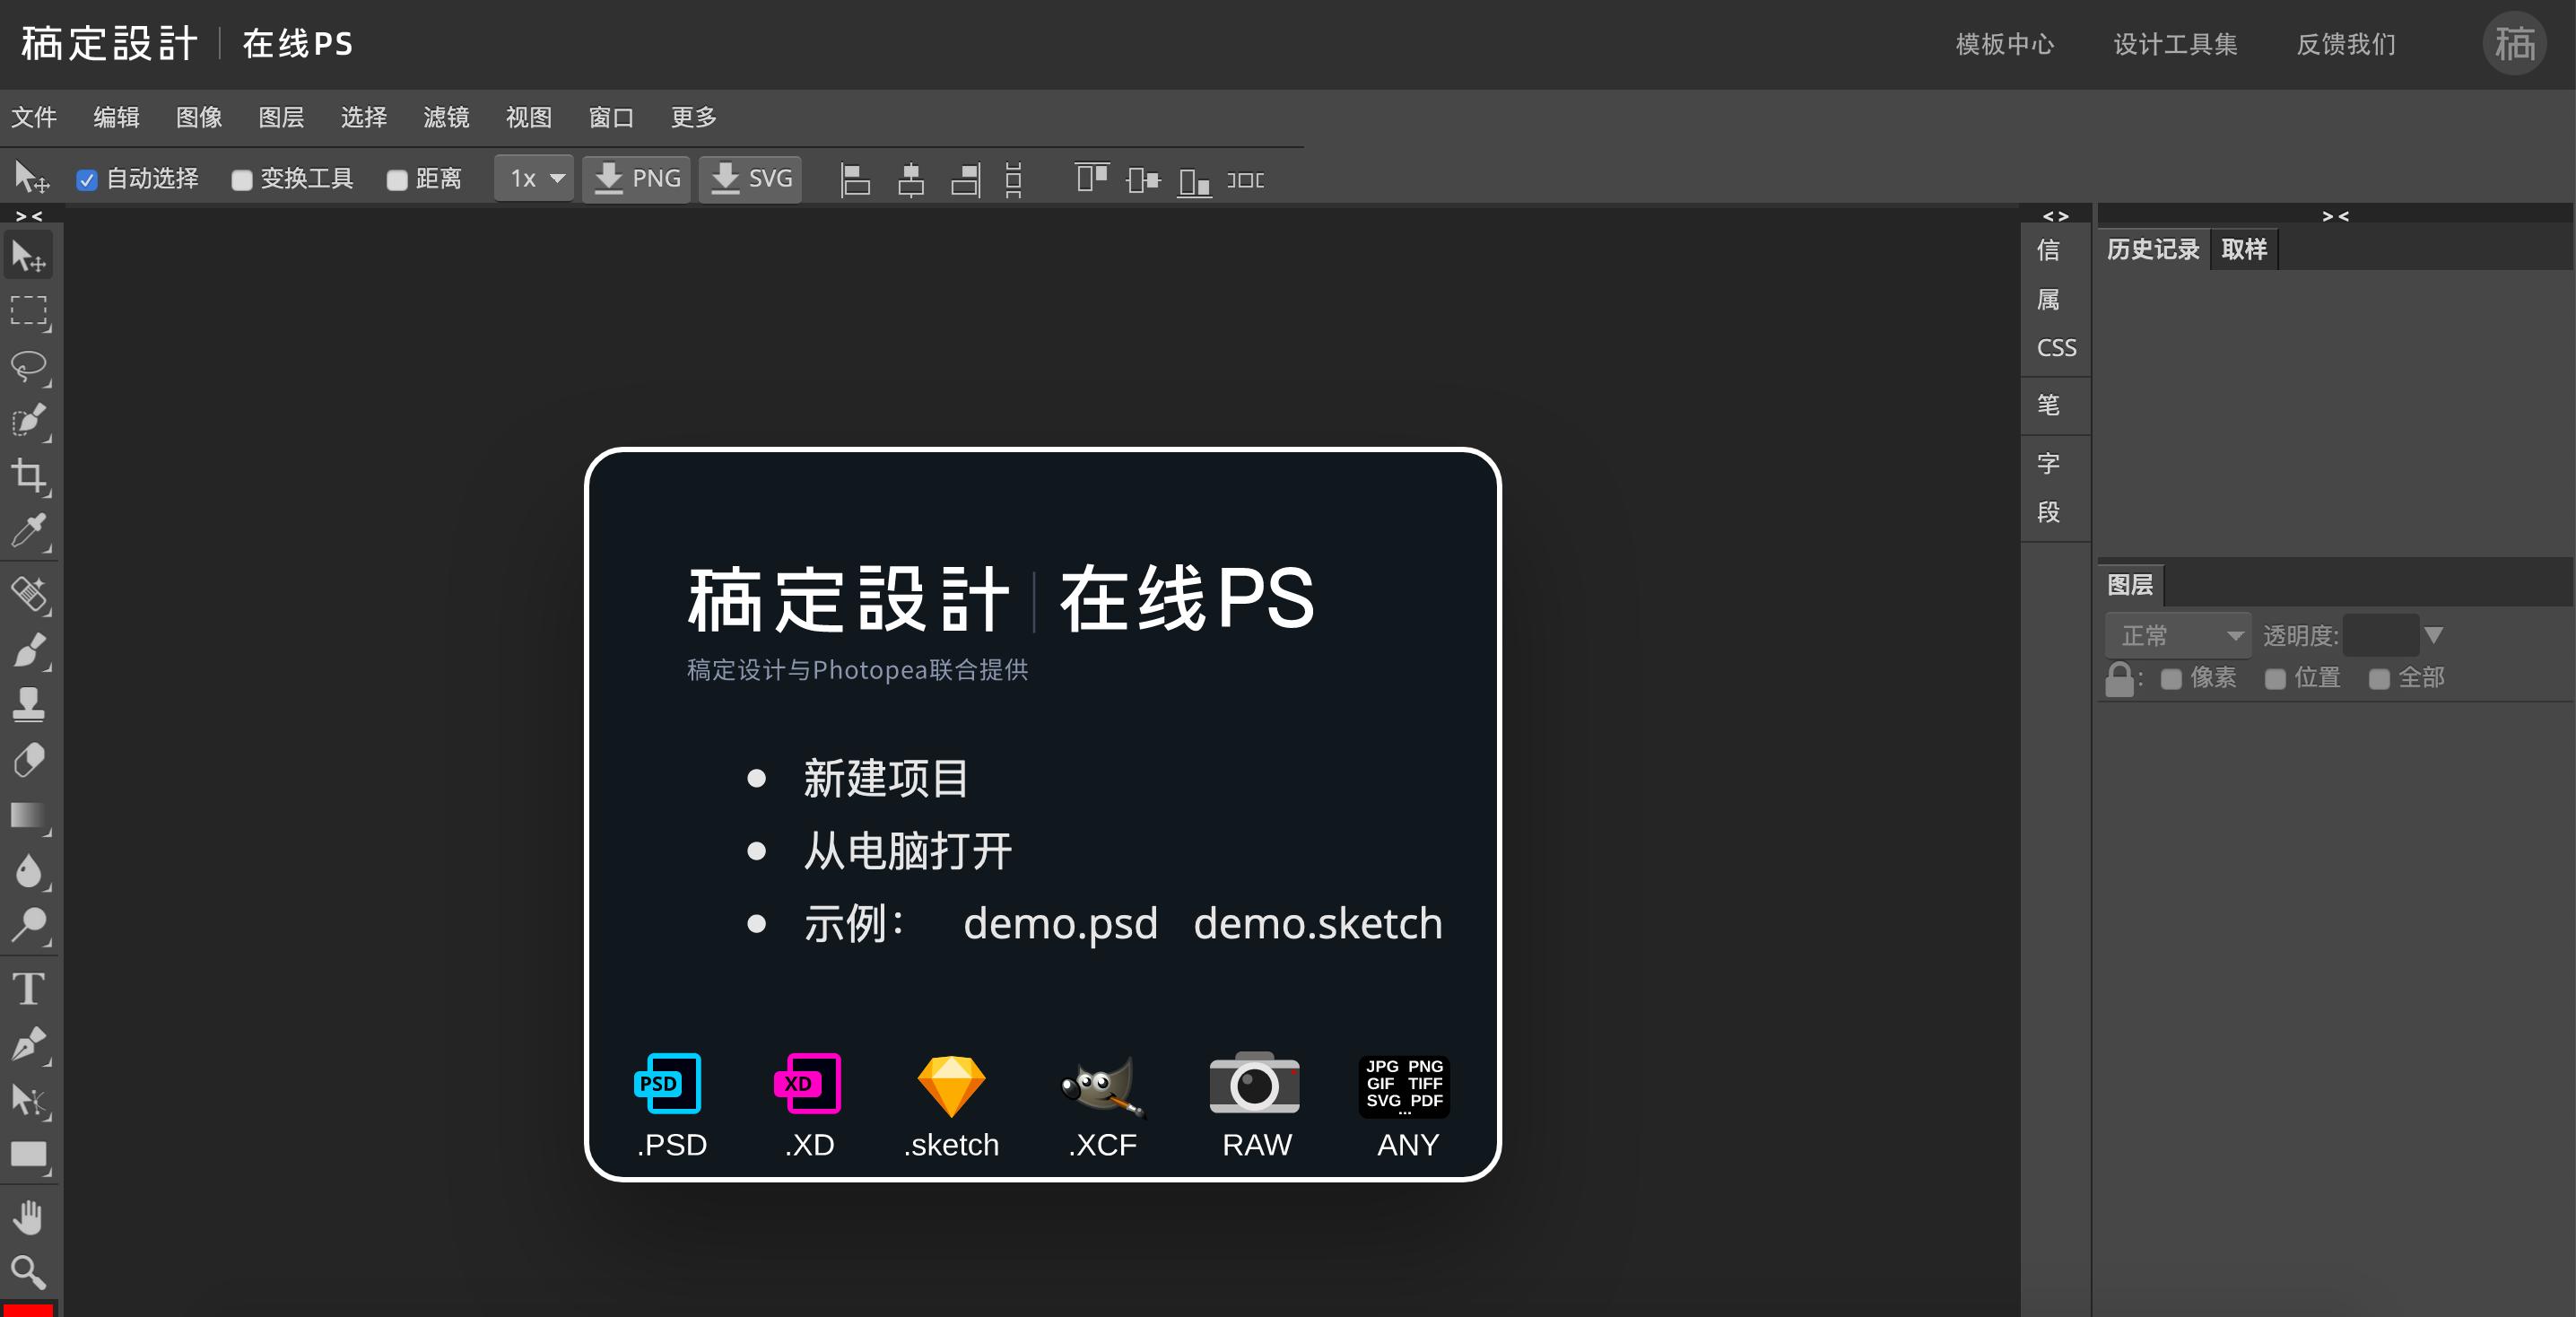Select the Lasso tool
Screen dimensions: 2576x1317
pyautogui.click(x=29, y=367)
